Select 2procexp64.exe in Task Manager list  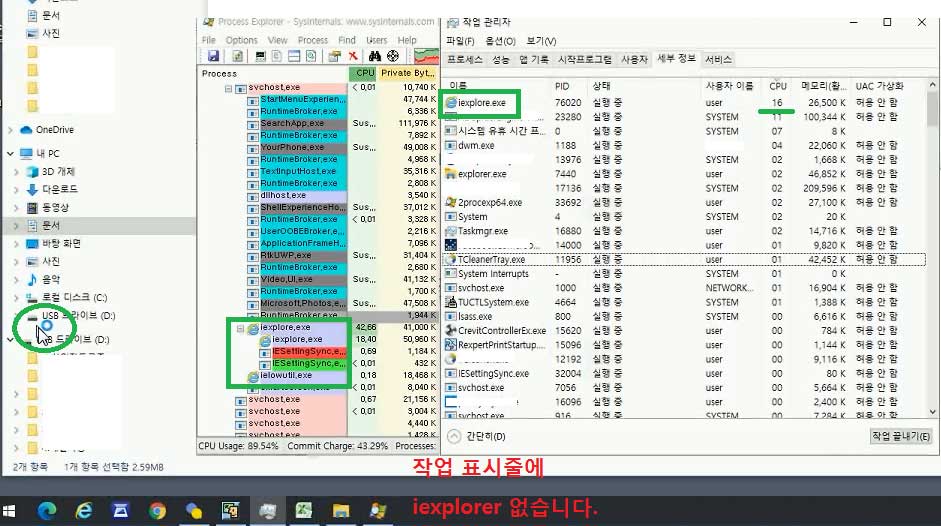point(684,202)
